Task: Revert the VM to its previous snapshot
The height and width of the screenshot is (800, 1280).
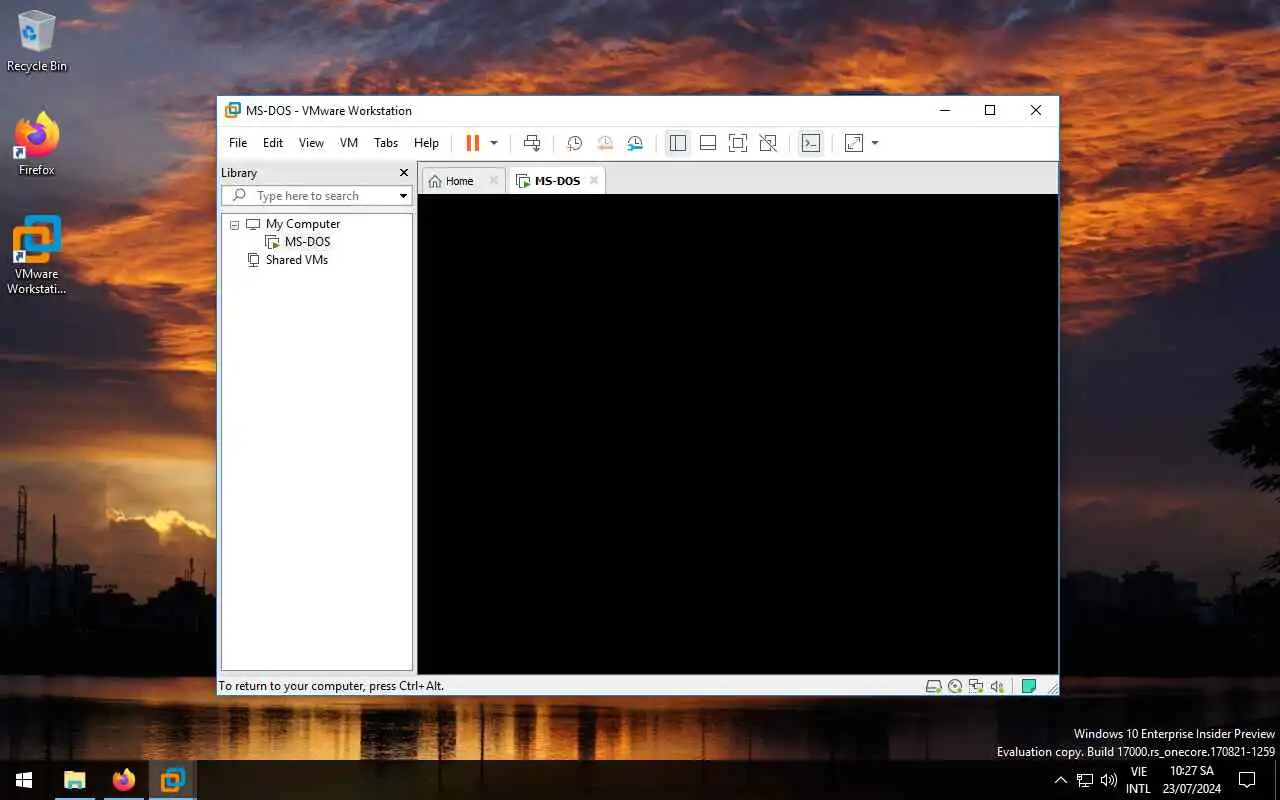Action: point(605,143)
